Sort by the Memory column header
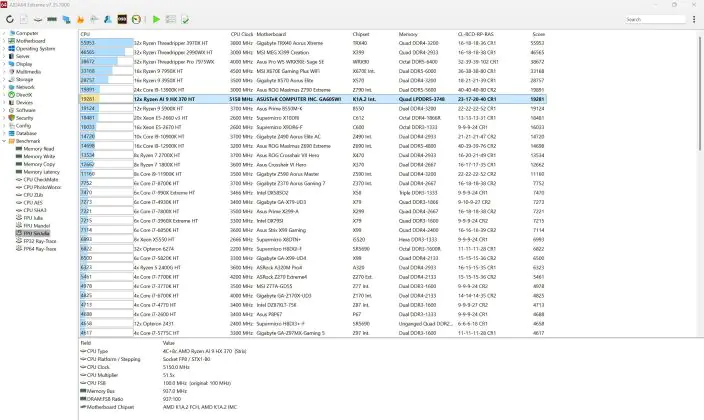704x420 pixels. [x=408, y=34]
